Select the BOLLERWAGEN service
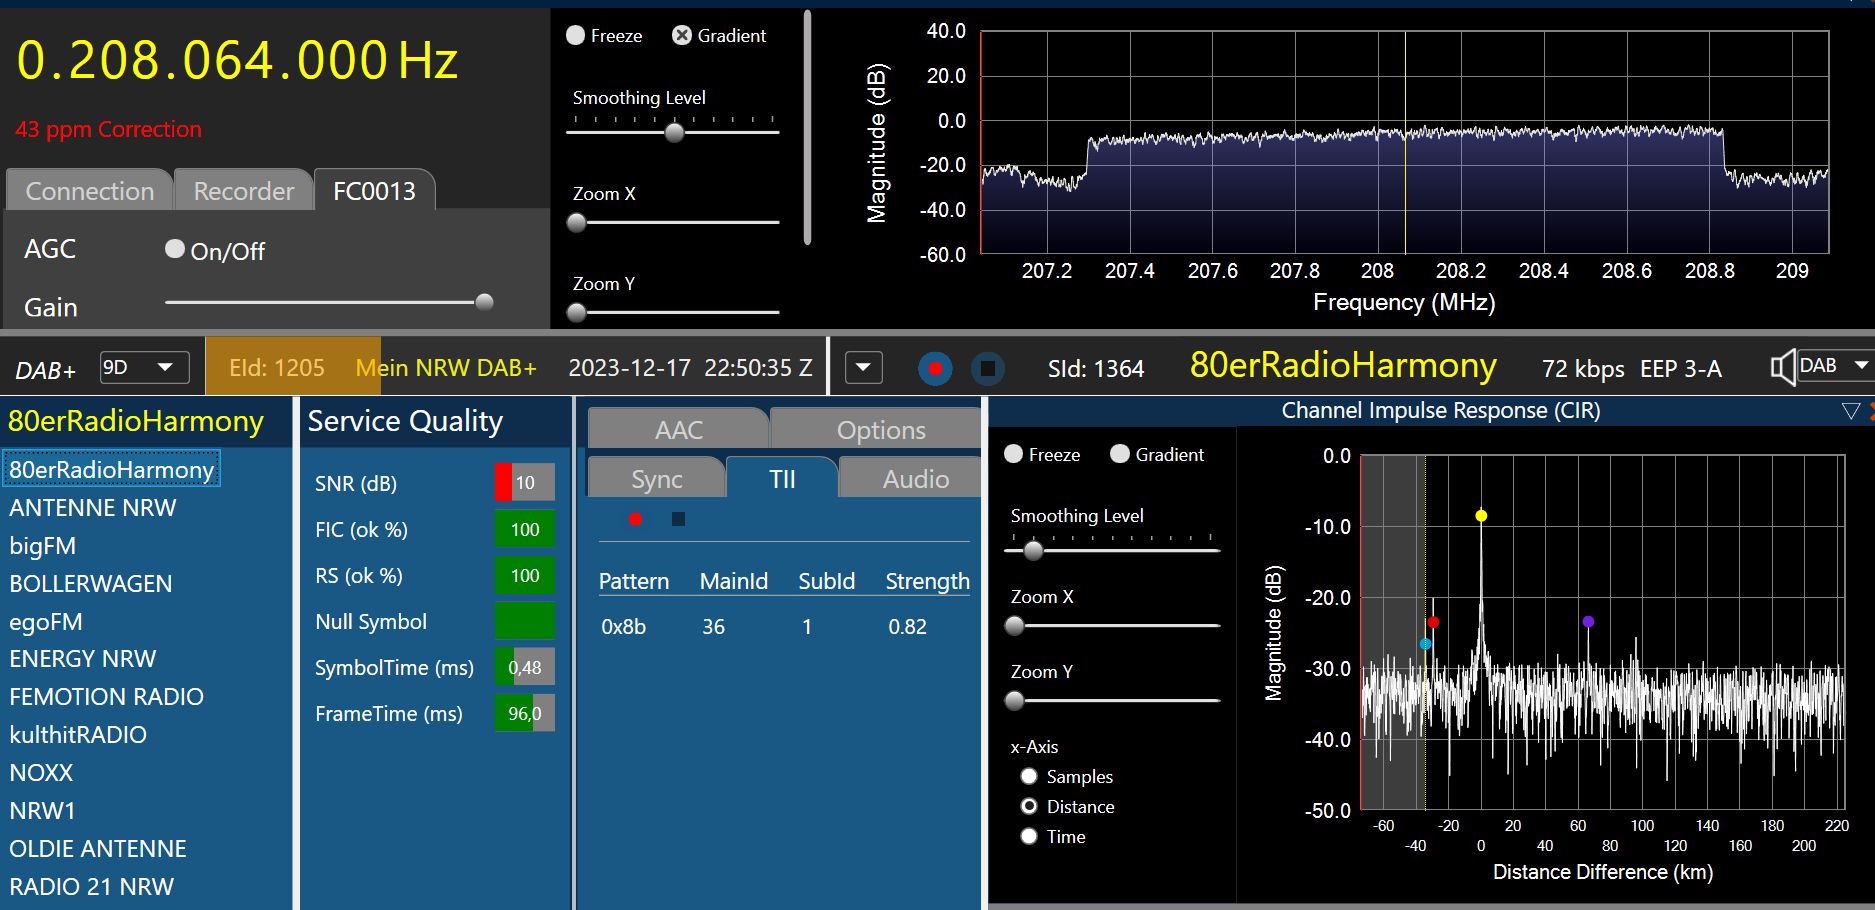 91,583
